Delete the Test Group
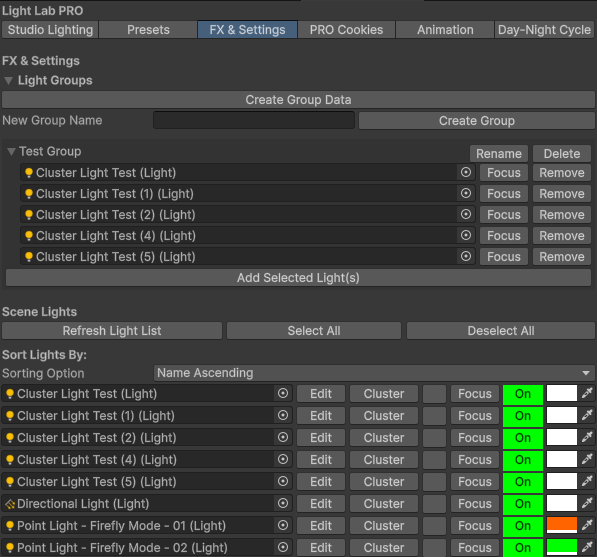This screenshot has width=597, height=557. point(562,154)
